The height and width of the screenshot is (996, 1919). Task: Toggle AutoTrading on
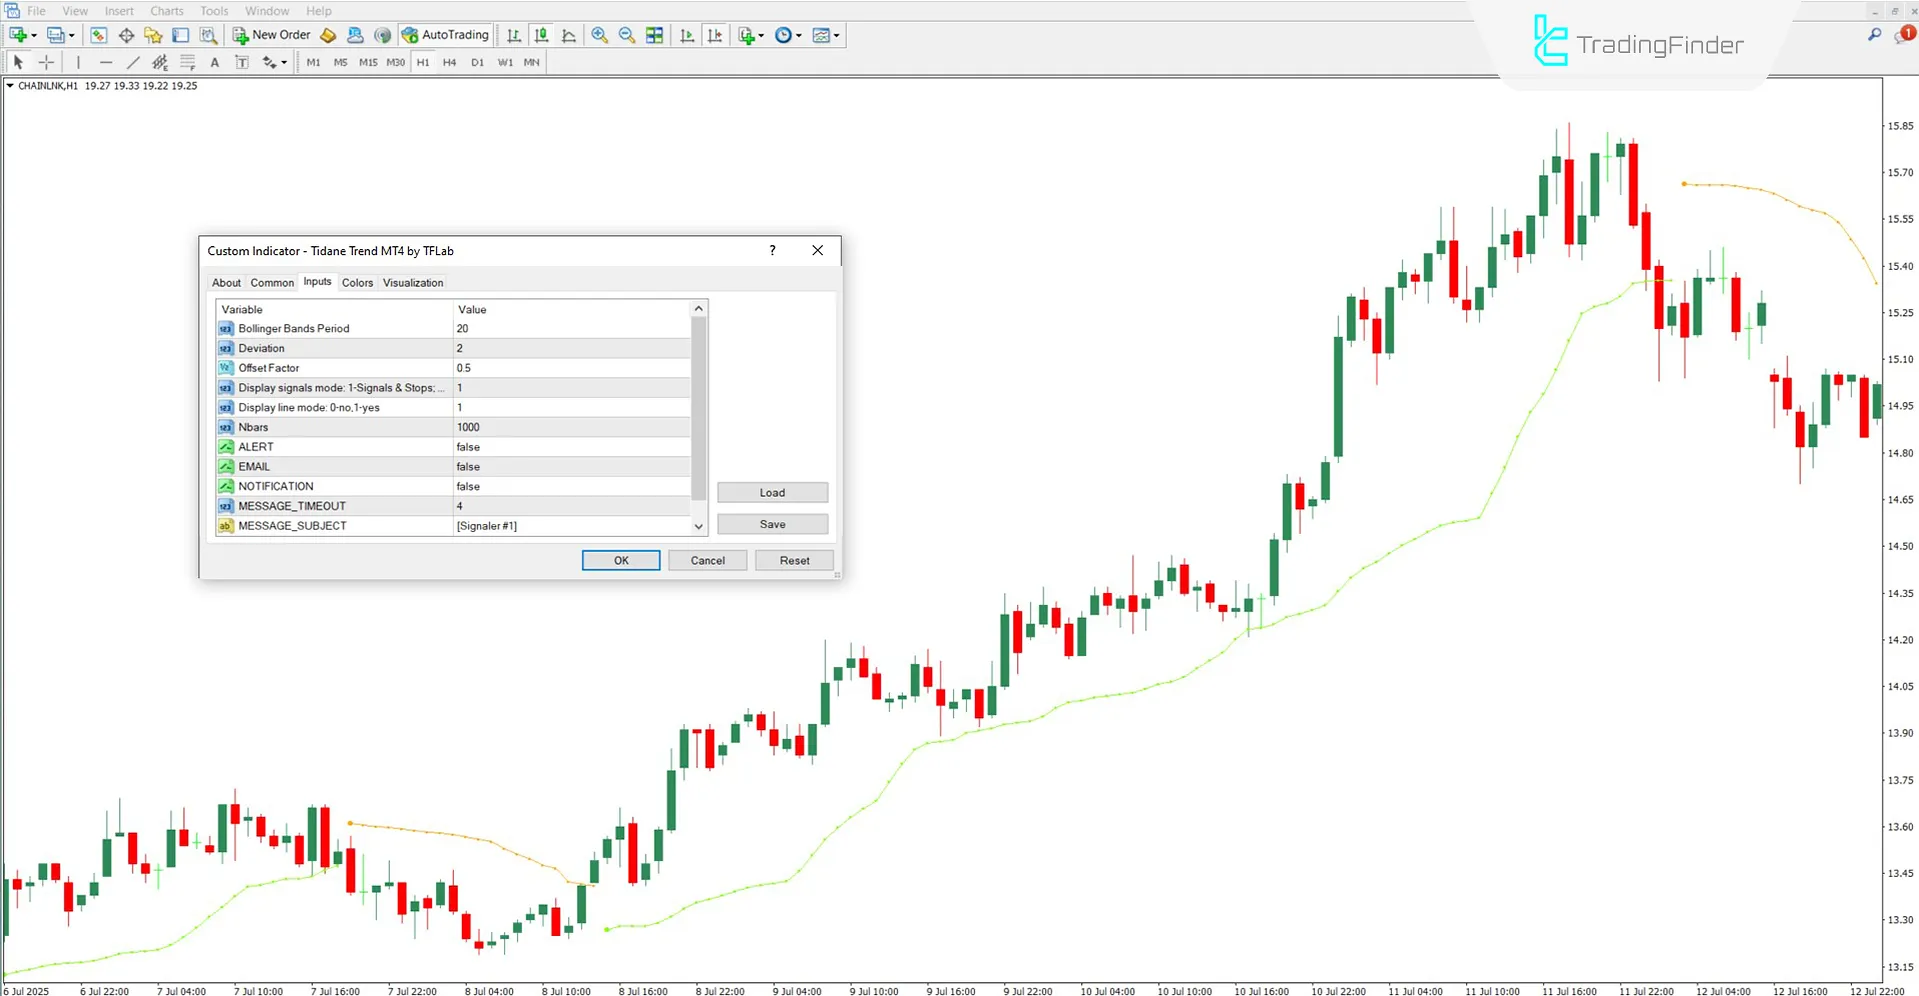(445, 35)
